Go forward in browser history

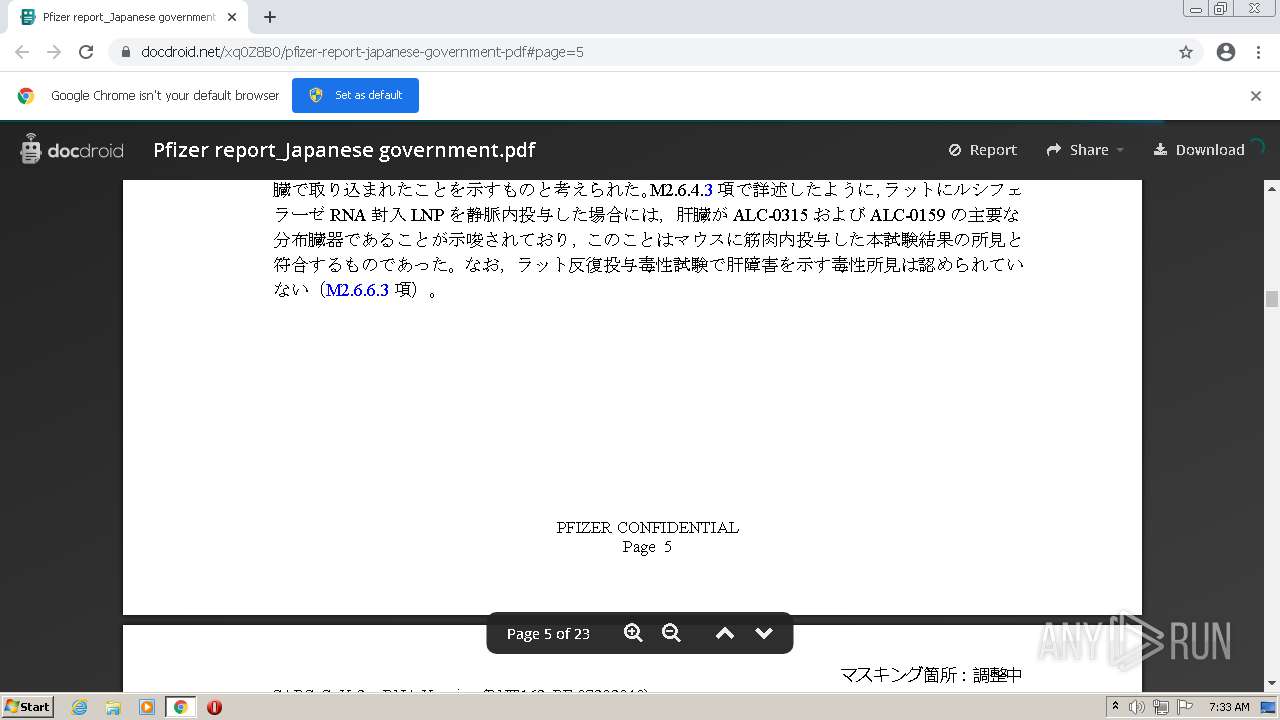point(54,52)
